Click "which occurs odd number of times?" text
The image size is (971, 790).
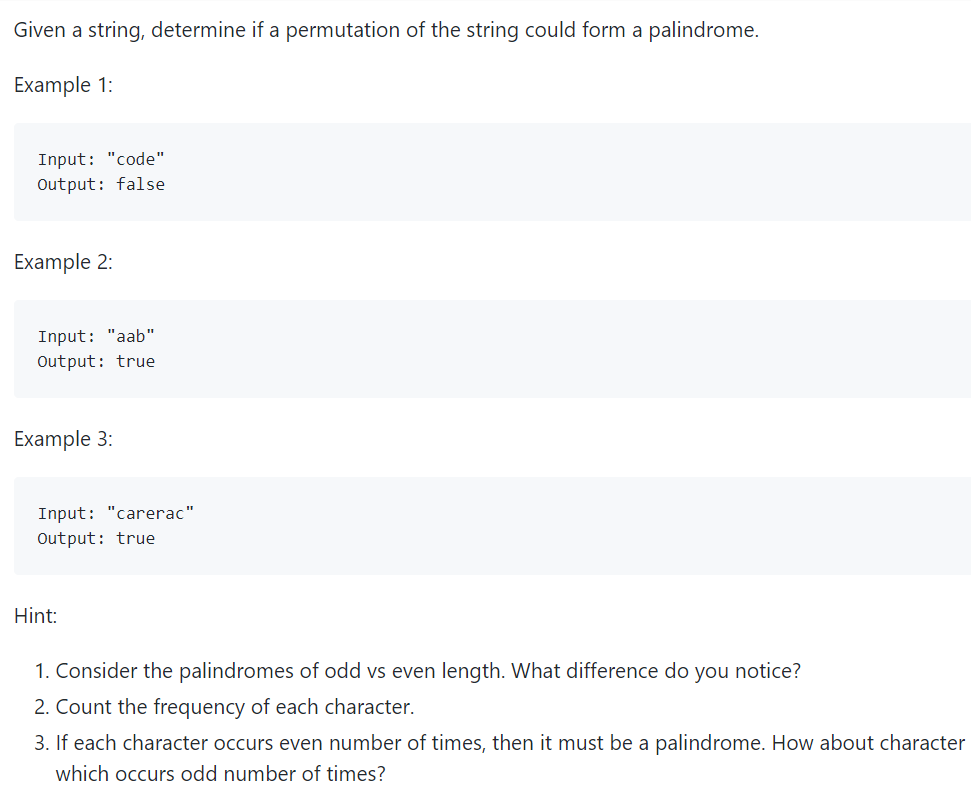pos(220,773)
